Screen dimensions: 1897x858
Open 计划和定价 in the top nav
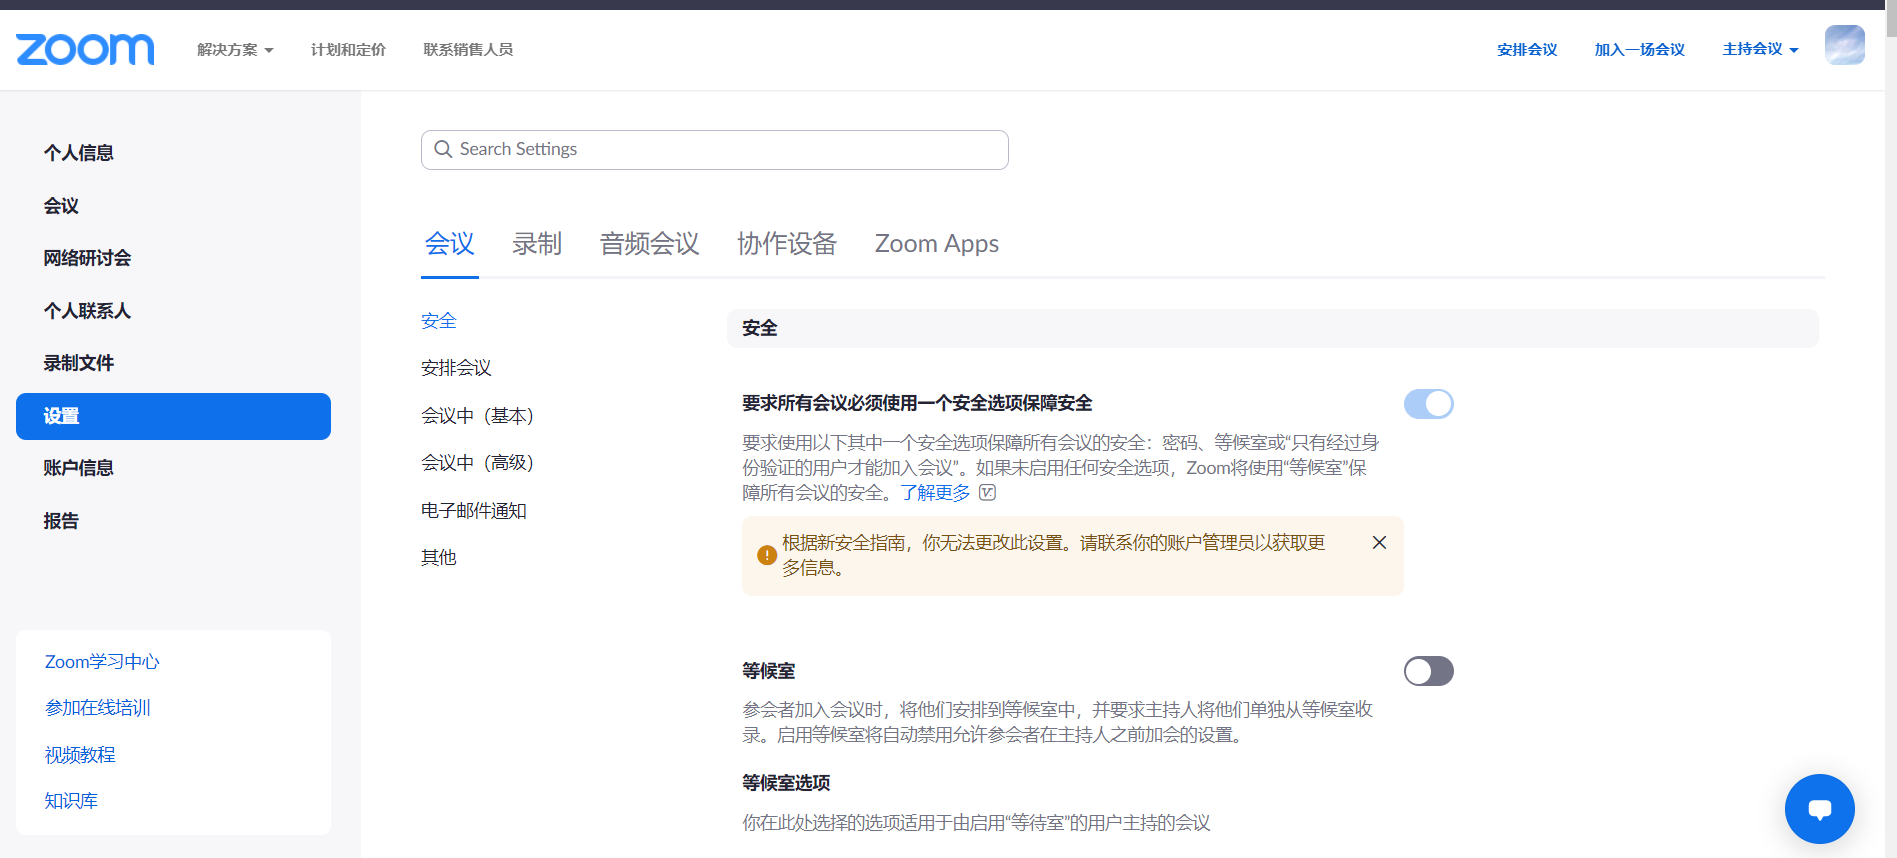click(x=348, y=49)
